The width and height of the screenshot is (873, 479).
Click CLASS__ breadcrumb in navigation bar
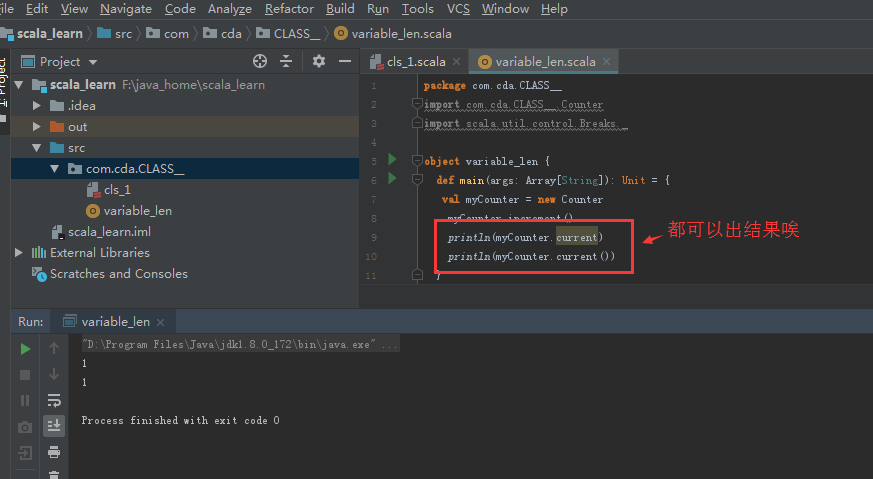288,34
